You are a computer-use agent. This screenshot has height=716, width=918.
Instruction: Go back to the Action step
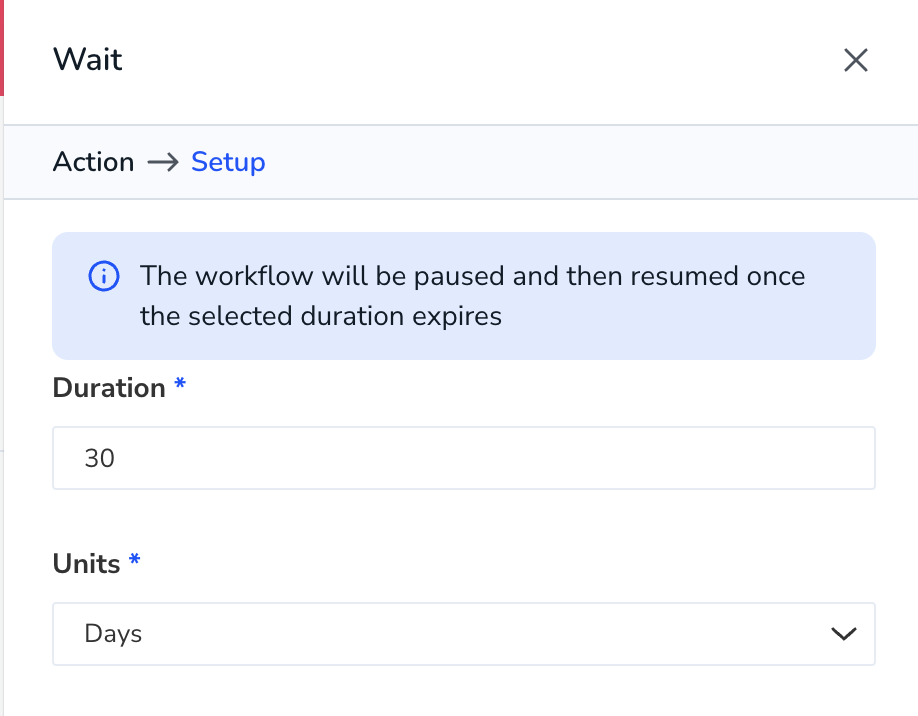point(93,162)
